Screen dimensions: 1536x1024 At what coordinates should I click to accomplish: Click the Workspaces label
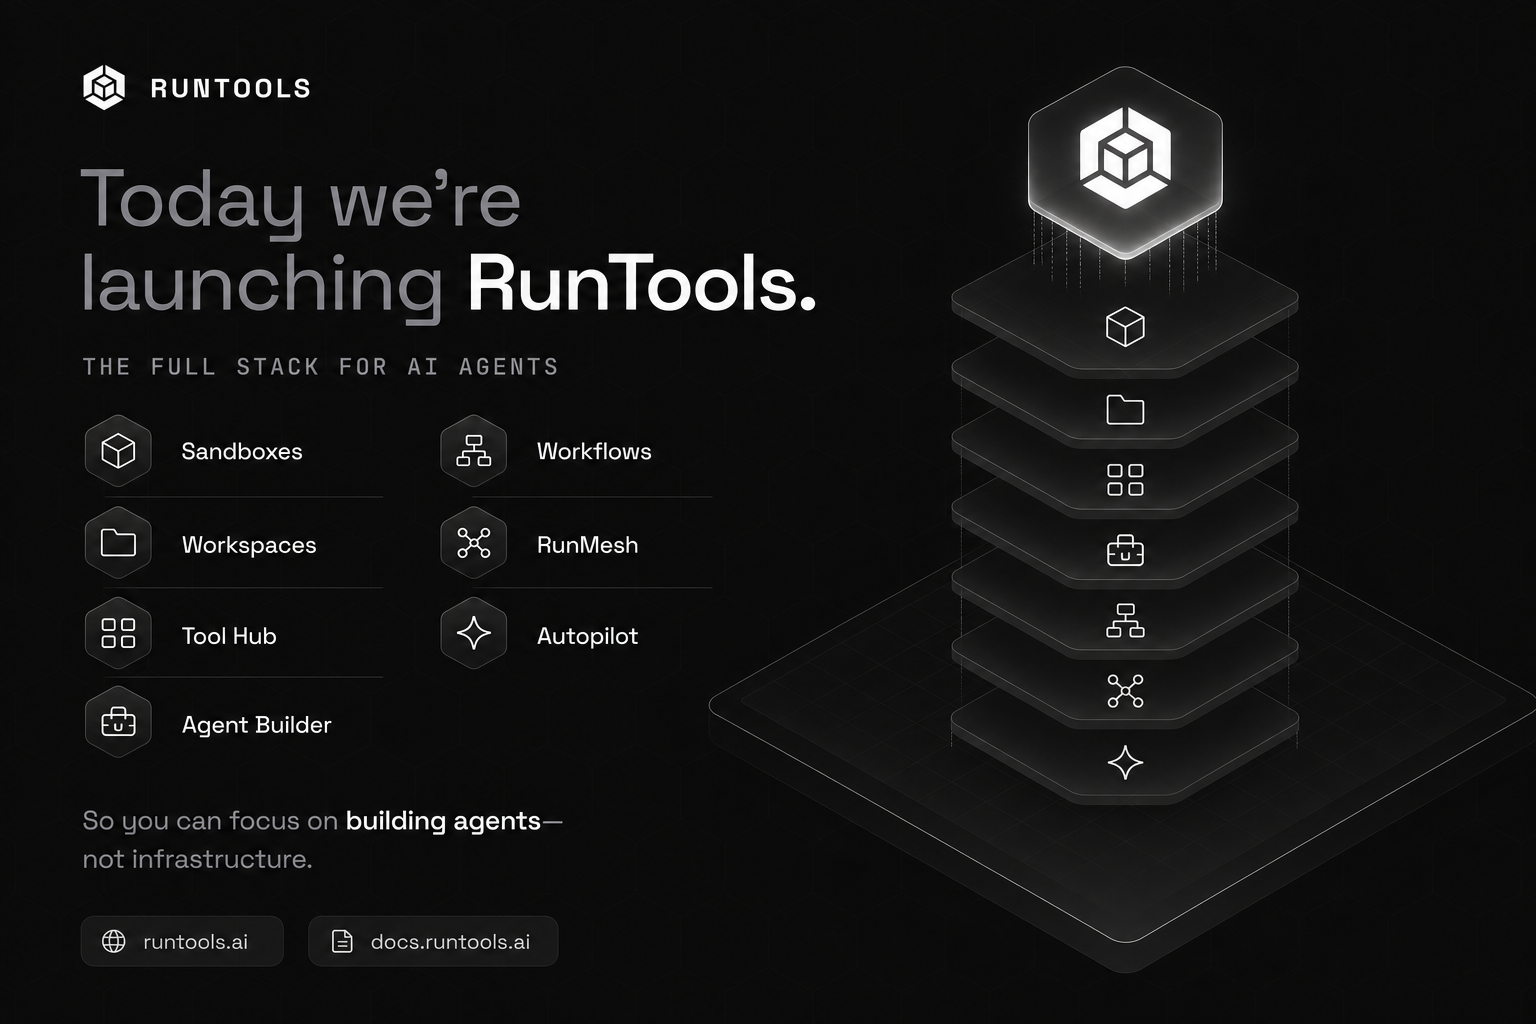click(249, 545)
